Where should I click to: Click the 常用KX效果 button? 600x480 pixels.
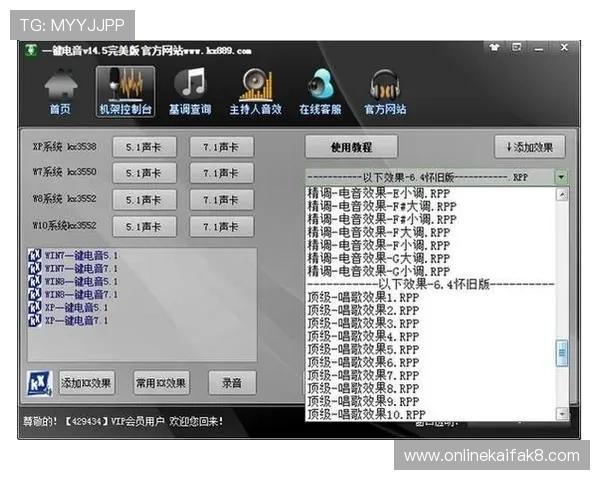(x=161, y=383)
